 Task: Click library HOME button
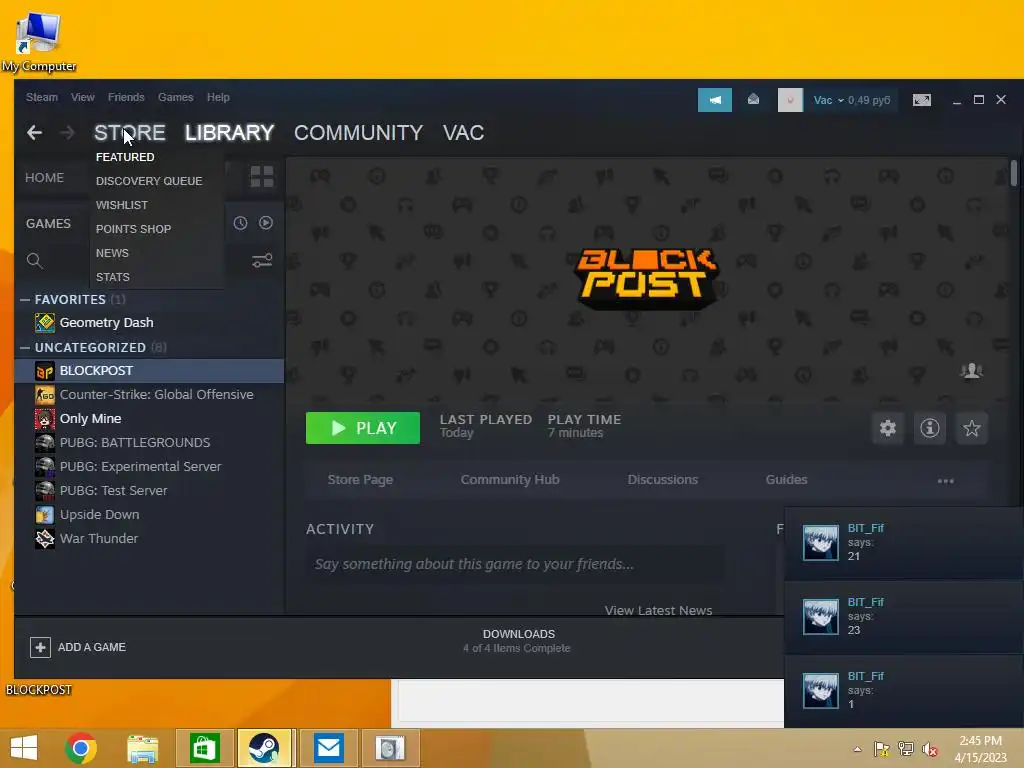(x=44, y=178)
